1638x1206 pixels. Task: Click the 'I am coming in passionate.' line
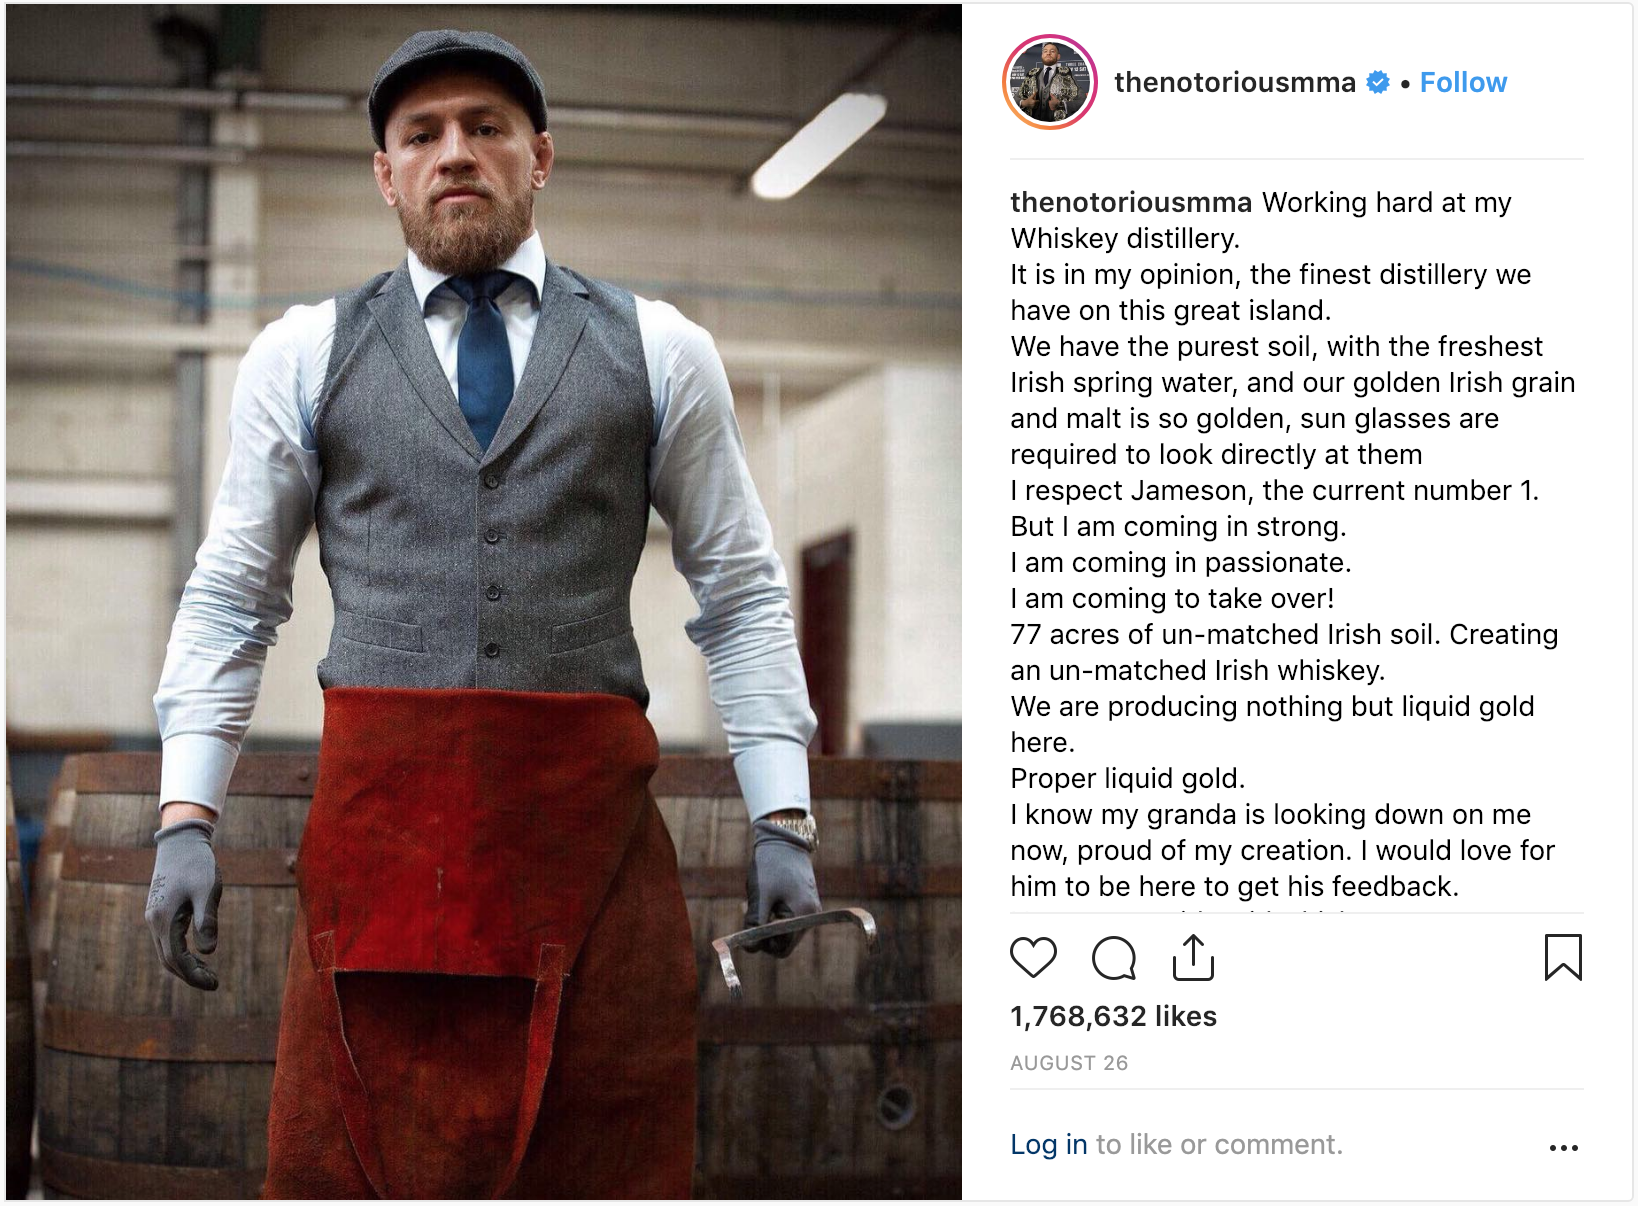click(1180, 562)
